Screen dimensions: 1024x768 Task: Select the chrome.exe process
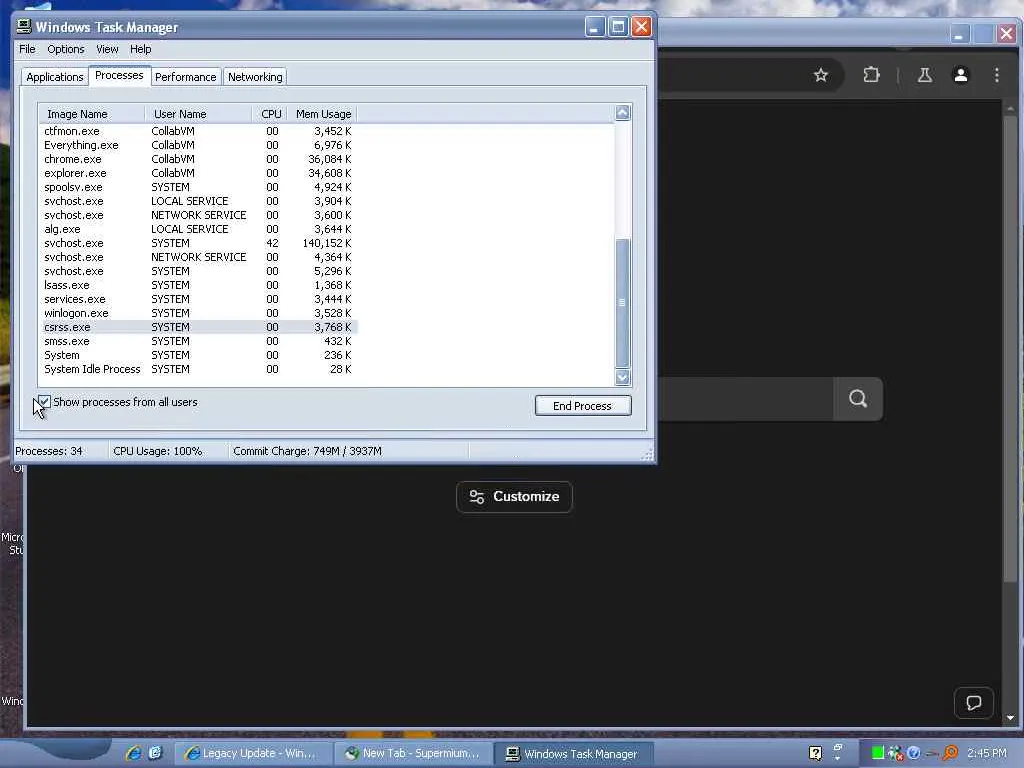click(198, 159)
